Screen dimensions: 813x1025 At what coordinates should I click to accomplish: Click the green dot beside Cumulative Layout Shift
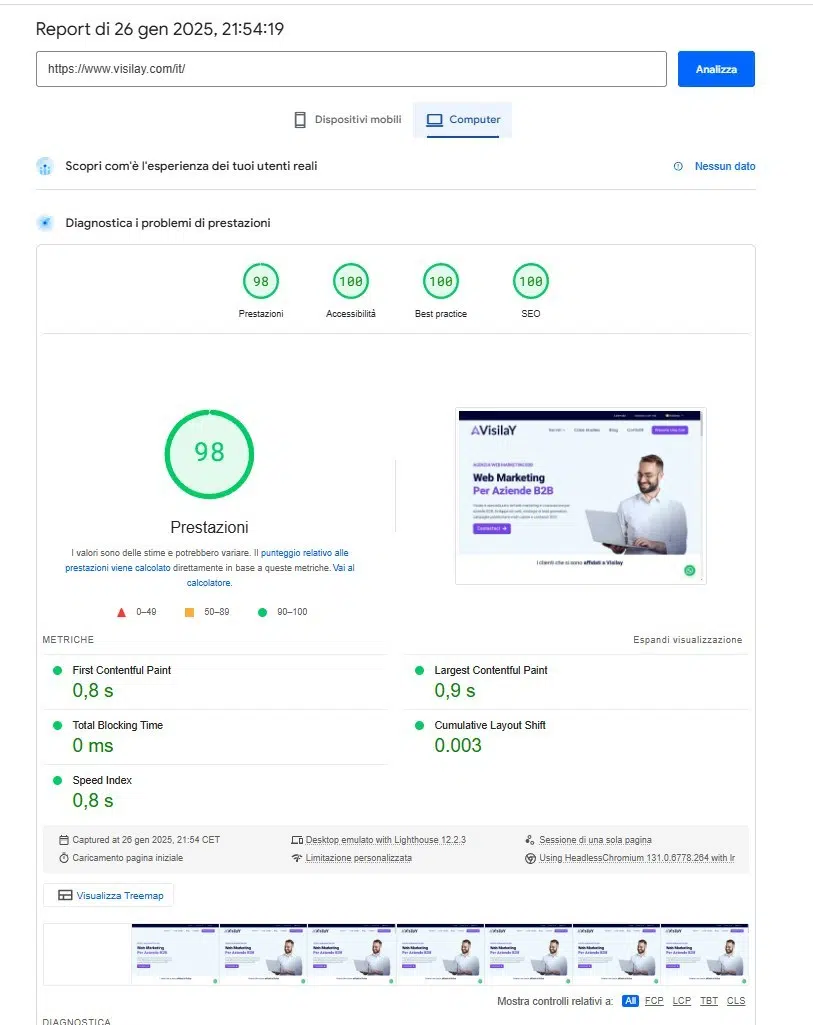(x=420, y=725)
